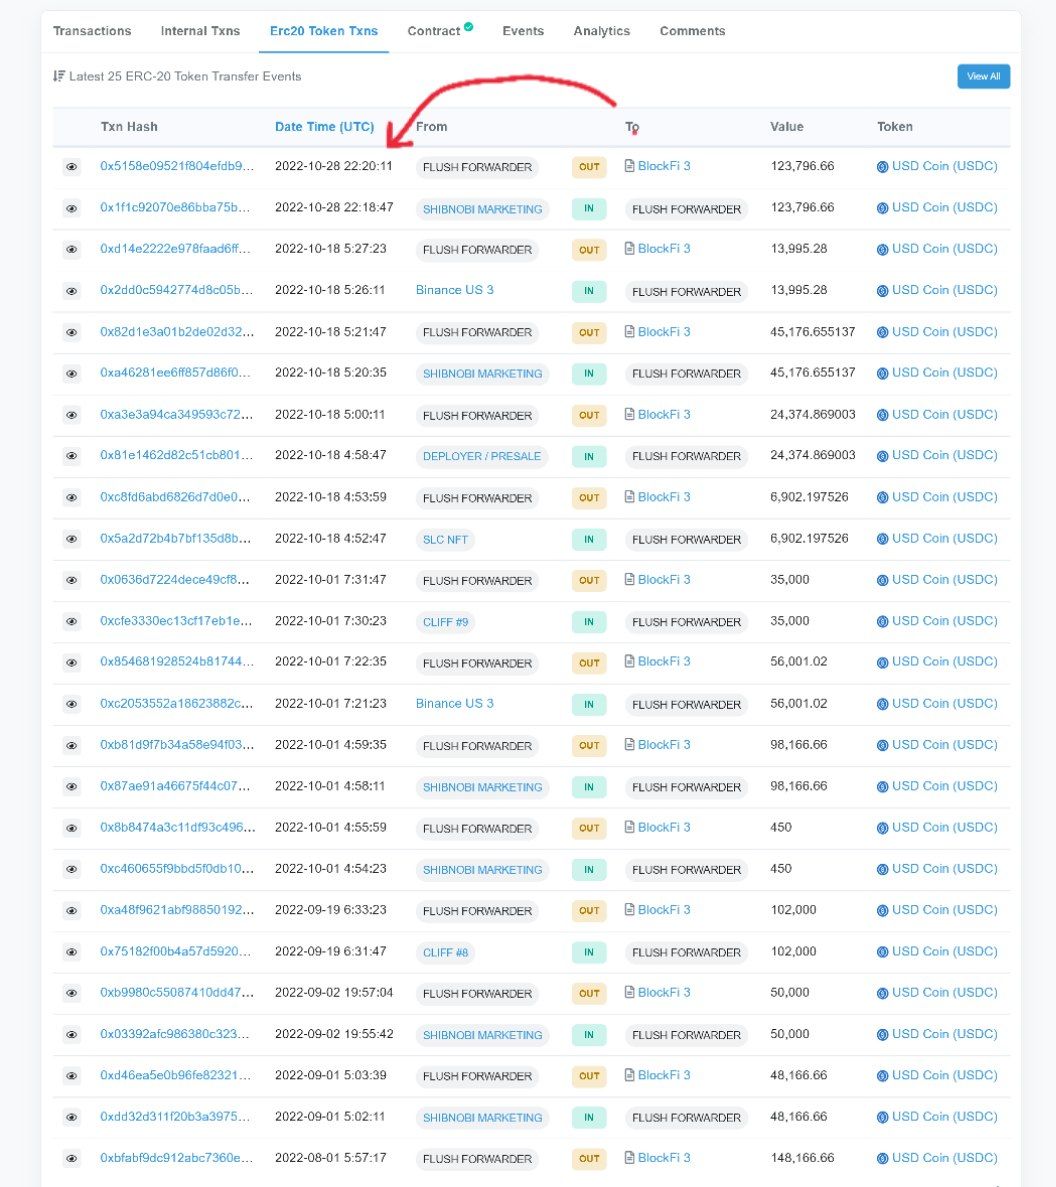Image resolution: width=1056 pixels, height=1187 pixels.
Task: Switch to the Internal Txns tab
Action: (200, 31)
